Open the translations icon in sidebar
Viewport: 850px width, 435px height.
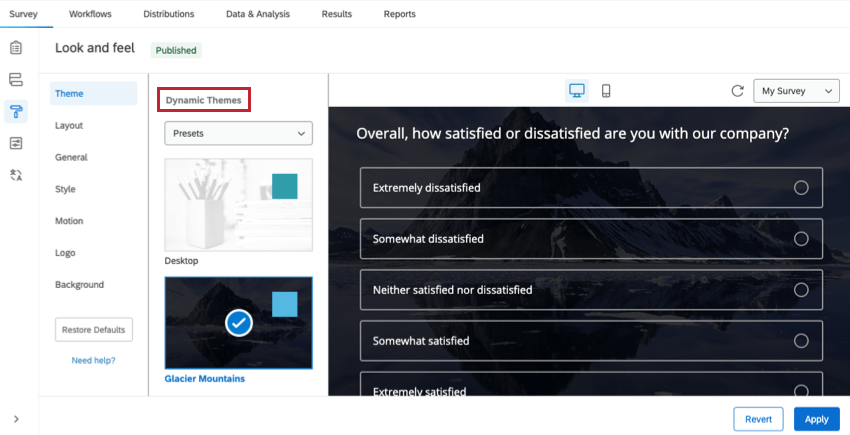pyautogui.click(x=16, y=175)
